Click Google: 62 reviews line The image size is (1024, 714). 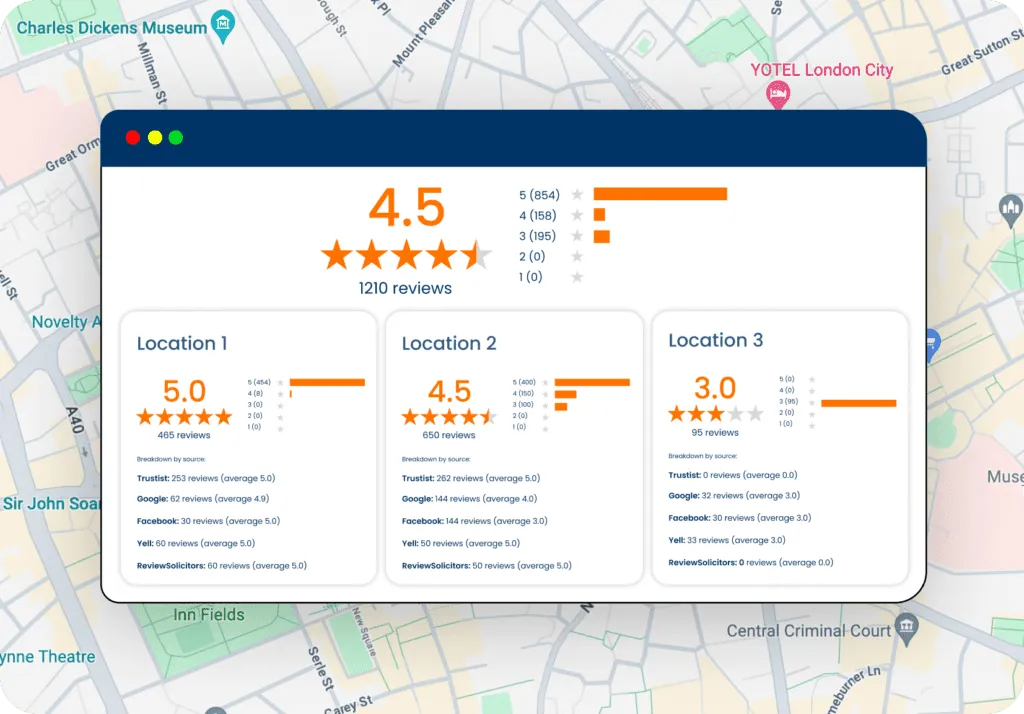[x=203, y=498]
